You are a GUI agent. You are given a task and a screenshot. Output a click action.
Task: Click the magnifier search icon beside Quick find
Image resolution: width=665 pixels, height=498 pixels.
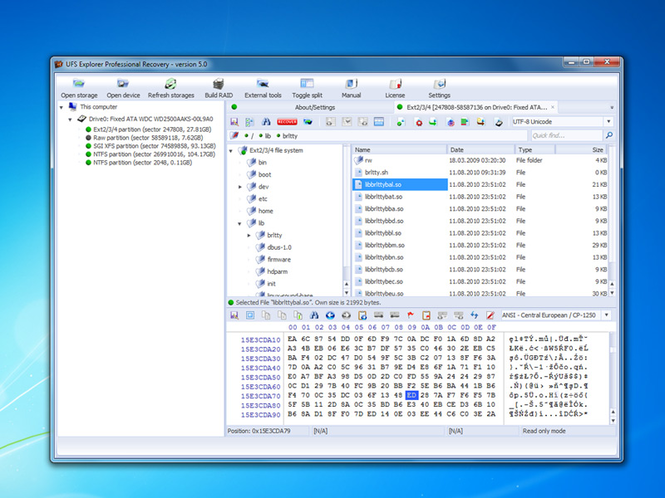tap(609, 135)
